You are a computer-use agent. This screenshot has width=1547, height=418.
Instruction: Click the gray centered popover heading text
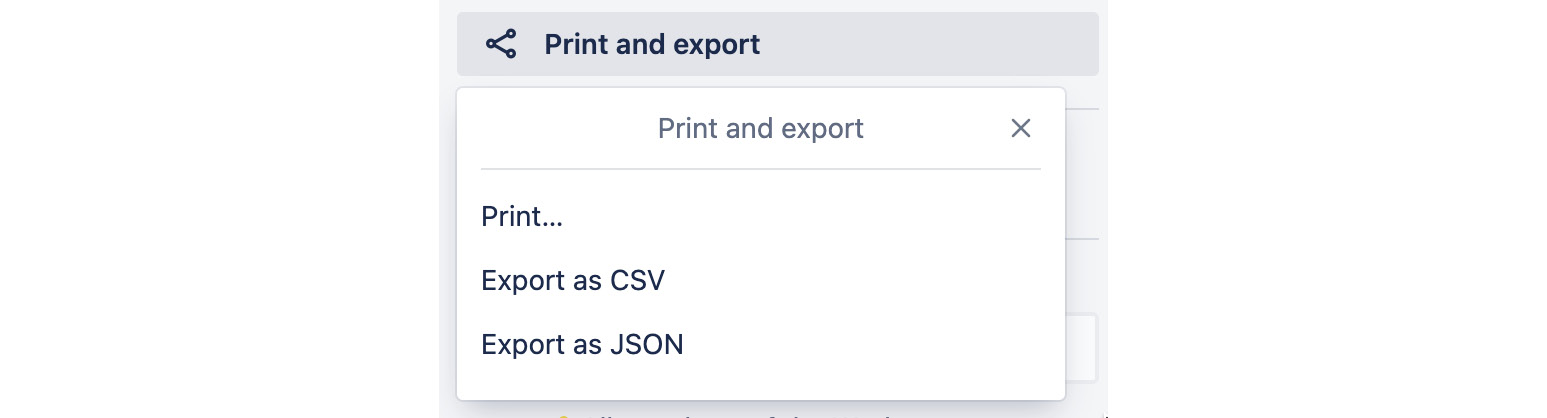tap(760, 128)
